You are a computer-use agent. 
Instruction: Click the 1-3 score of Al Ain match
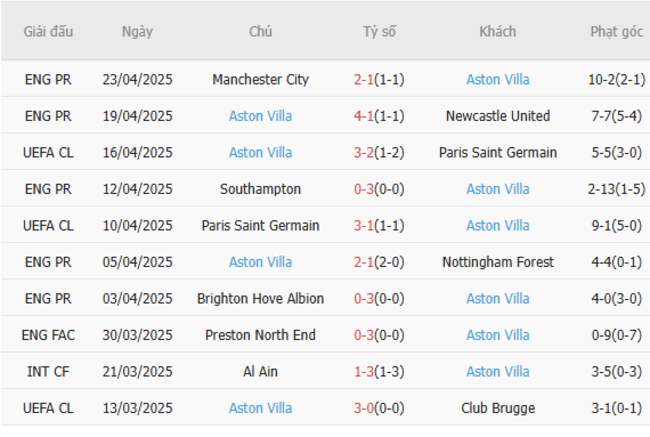pyautogui.click(x=364, y=372)
